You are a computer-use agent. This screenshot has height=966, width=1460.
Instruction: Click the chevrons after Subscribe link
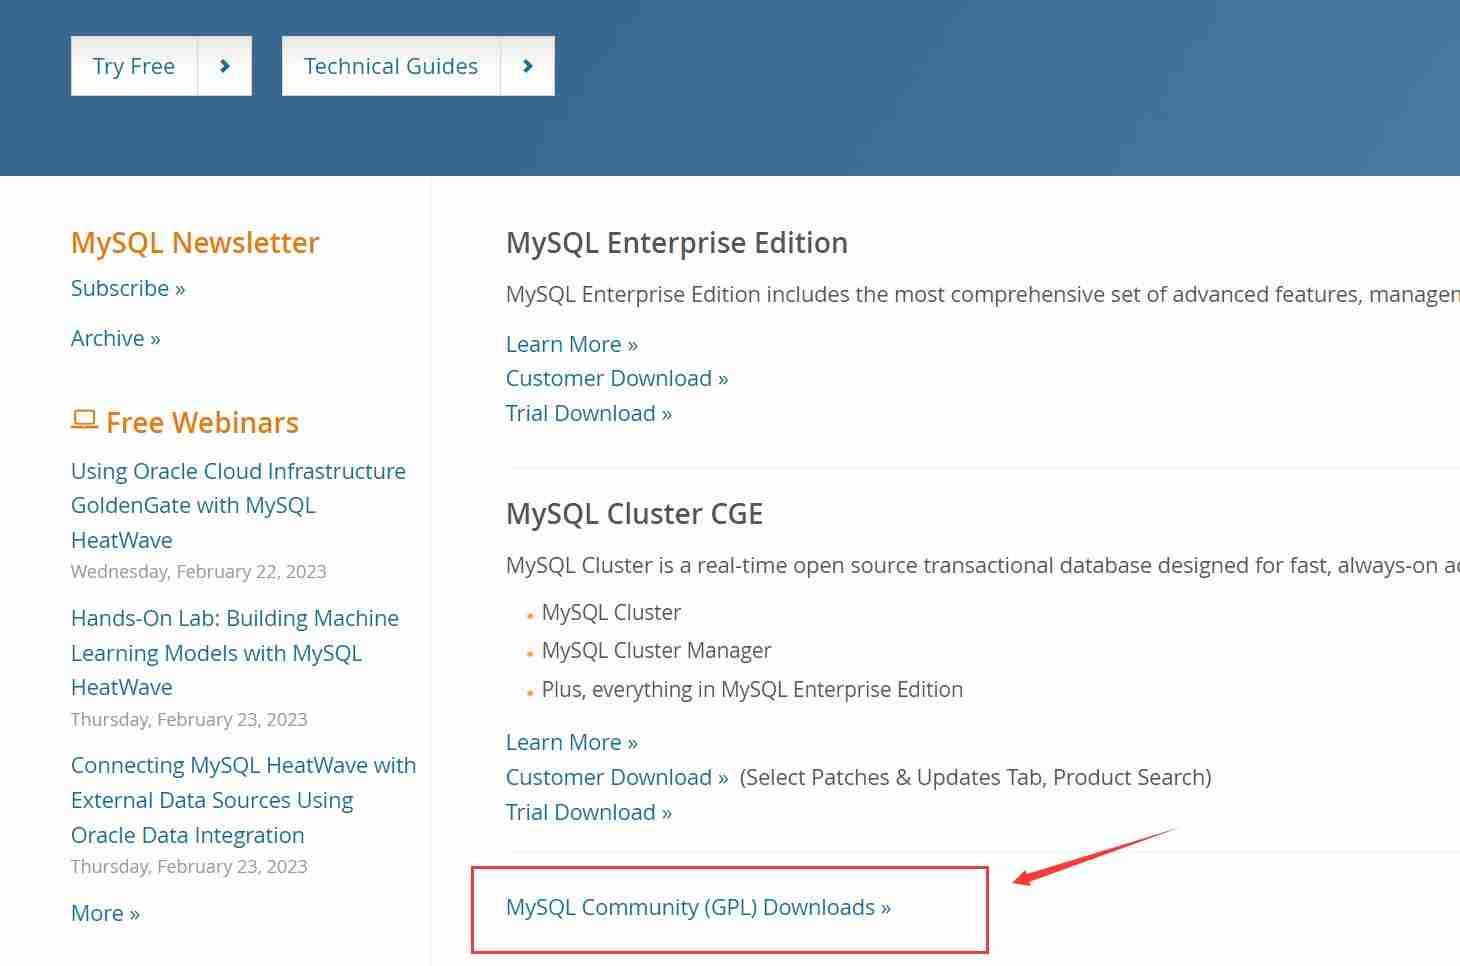[179, 289]
